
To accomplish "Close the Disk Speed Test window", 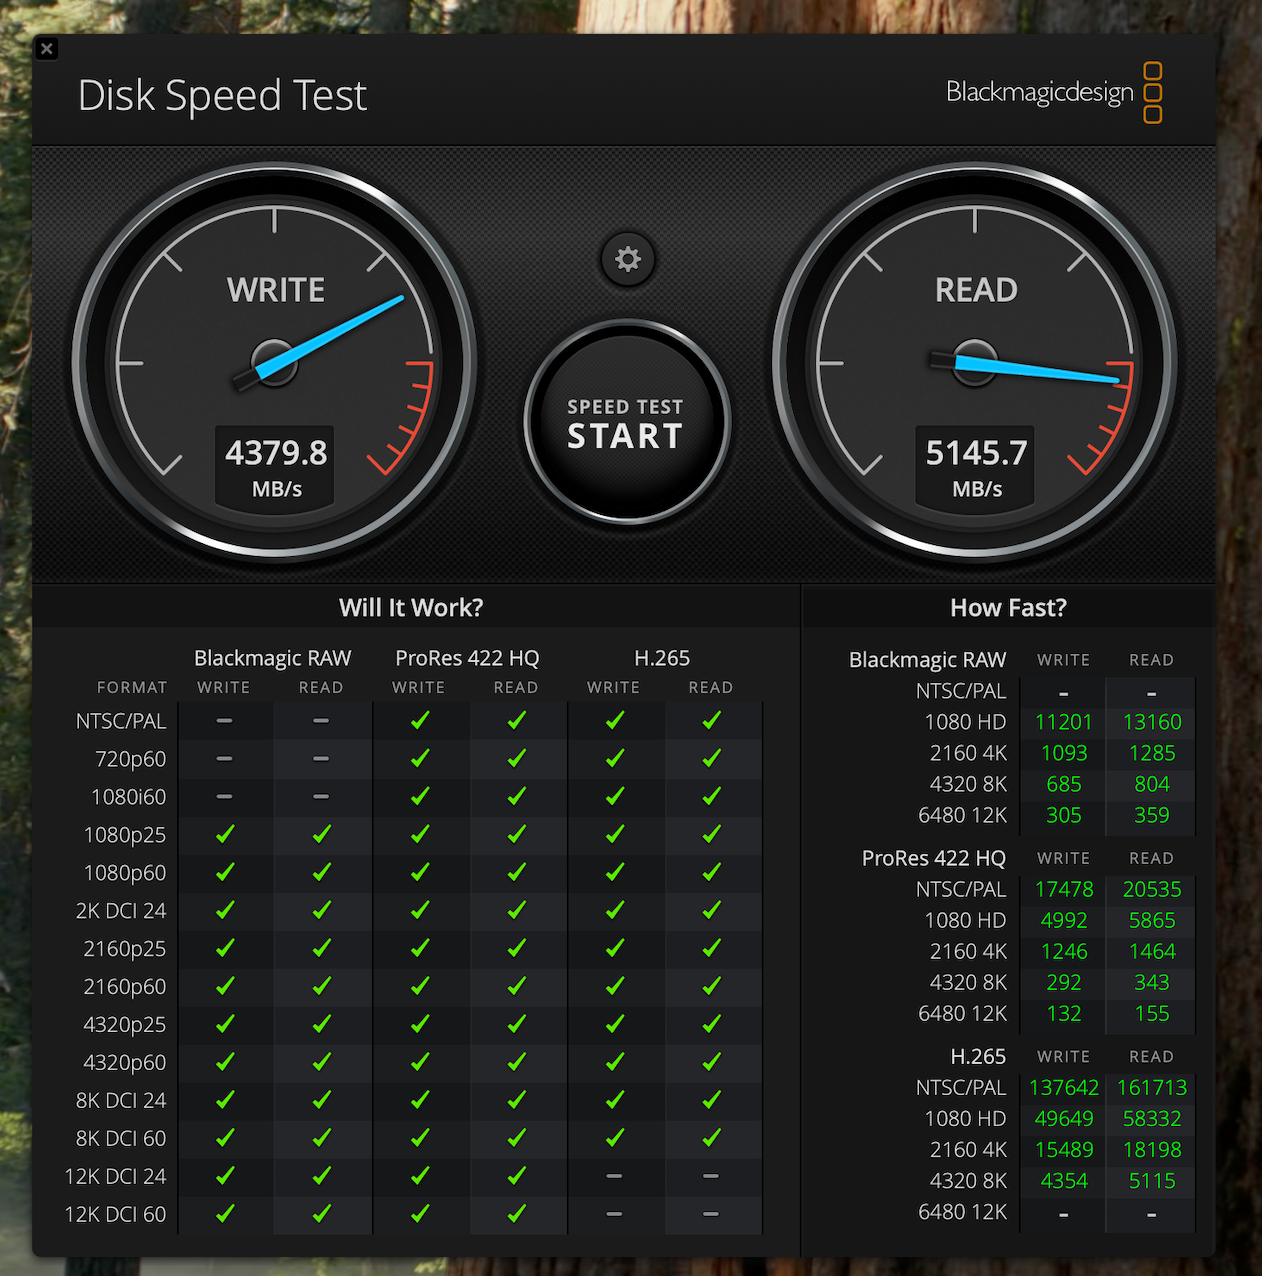I will point(46,48).
